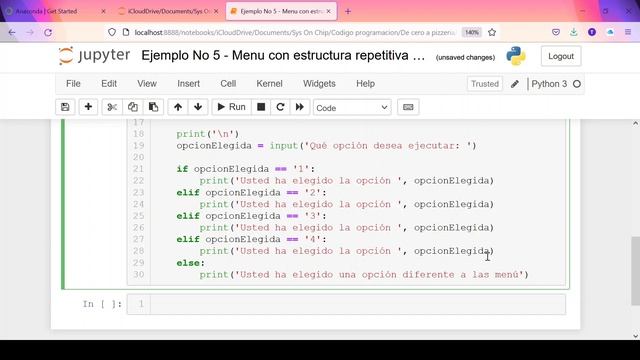Click the else: line in code
640x360 pixels.
(x=191, y=263)
